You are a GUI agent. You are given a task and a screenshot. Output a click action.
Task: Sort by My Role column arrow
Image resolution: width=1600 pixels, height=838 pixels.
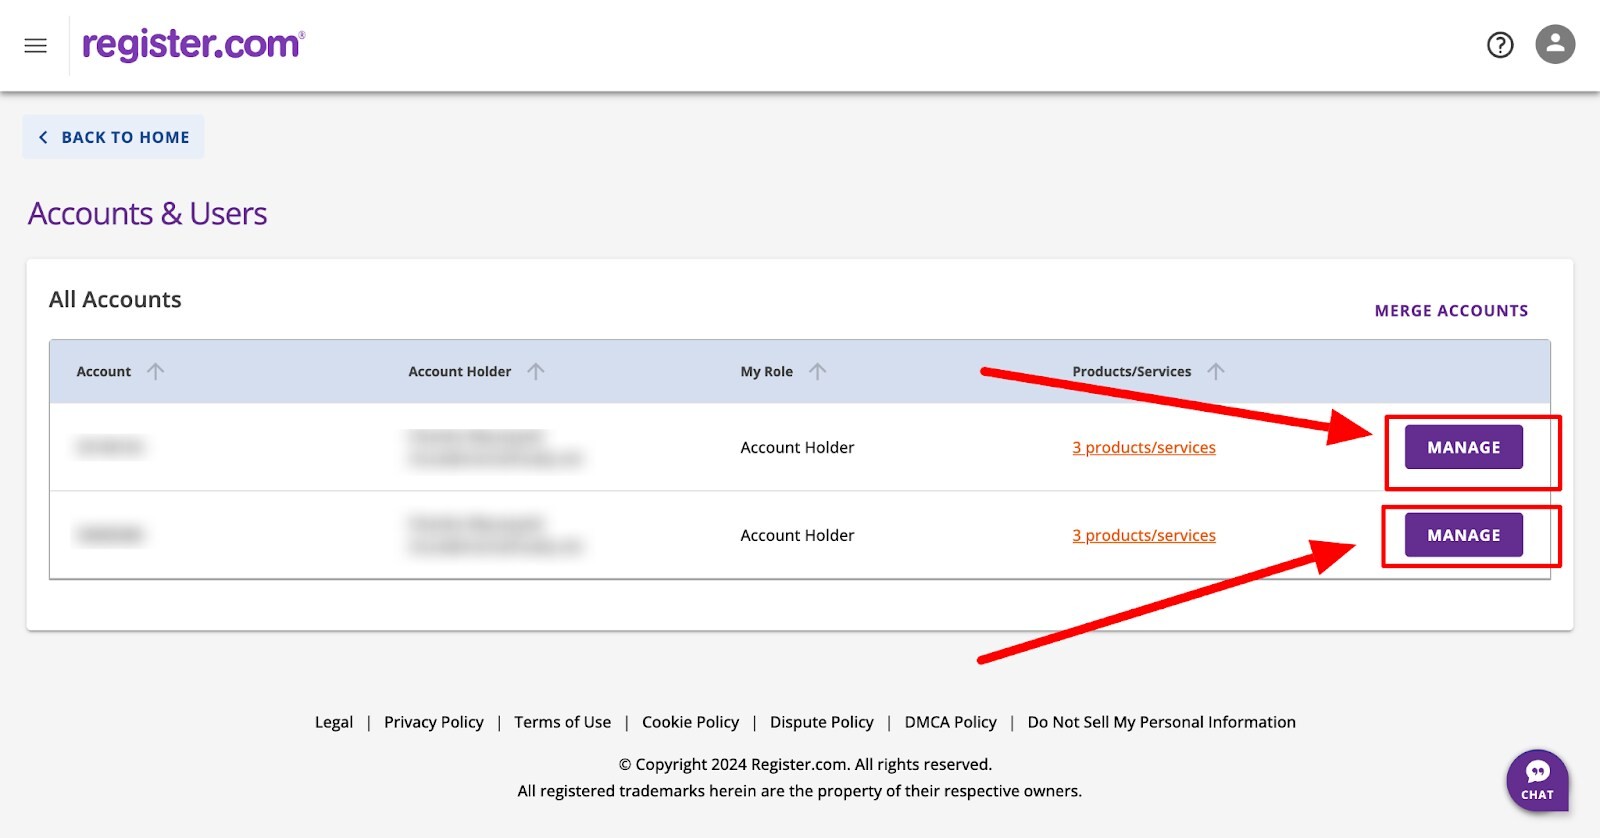(817, 372)
